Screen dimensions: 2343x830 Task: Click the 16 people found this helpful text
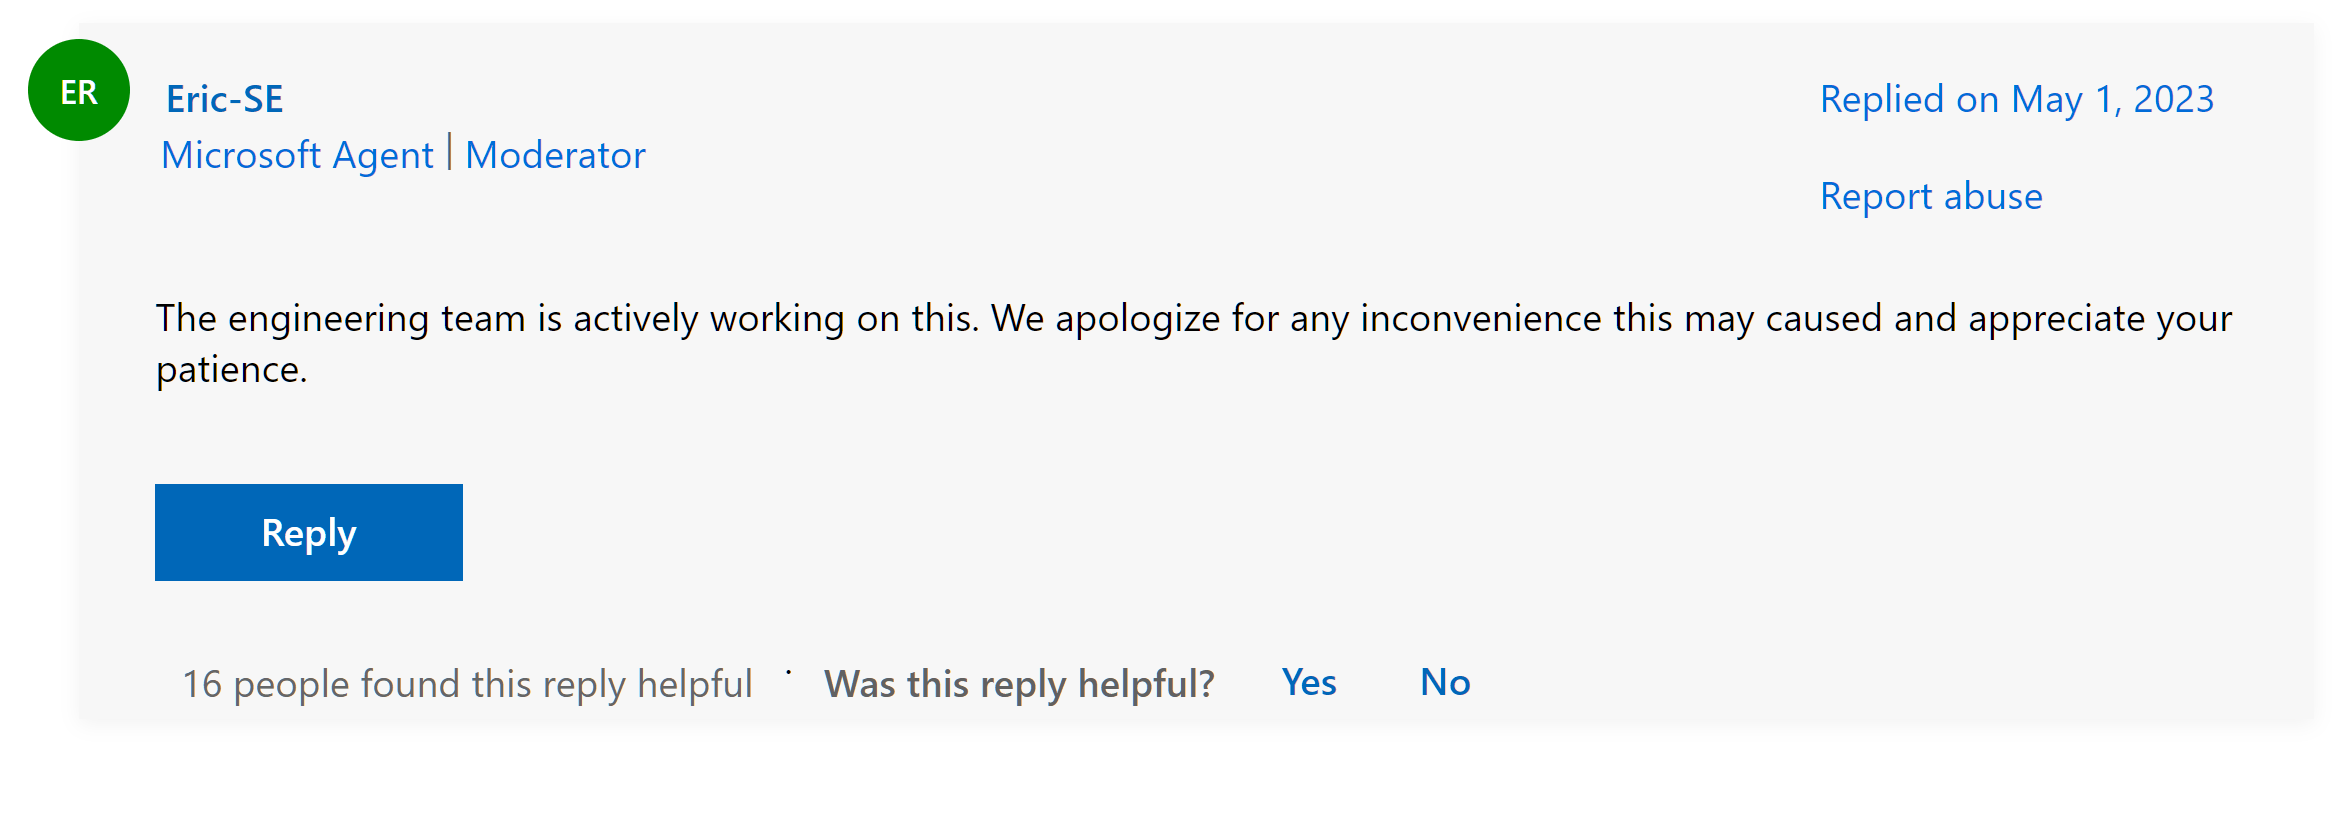click(467, 684)
